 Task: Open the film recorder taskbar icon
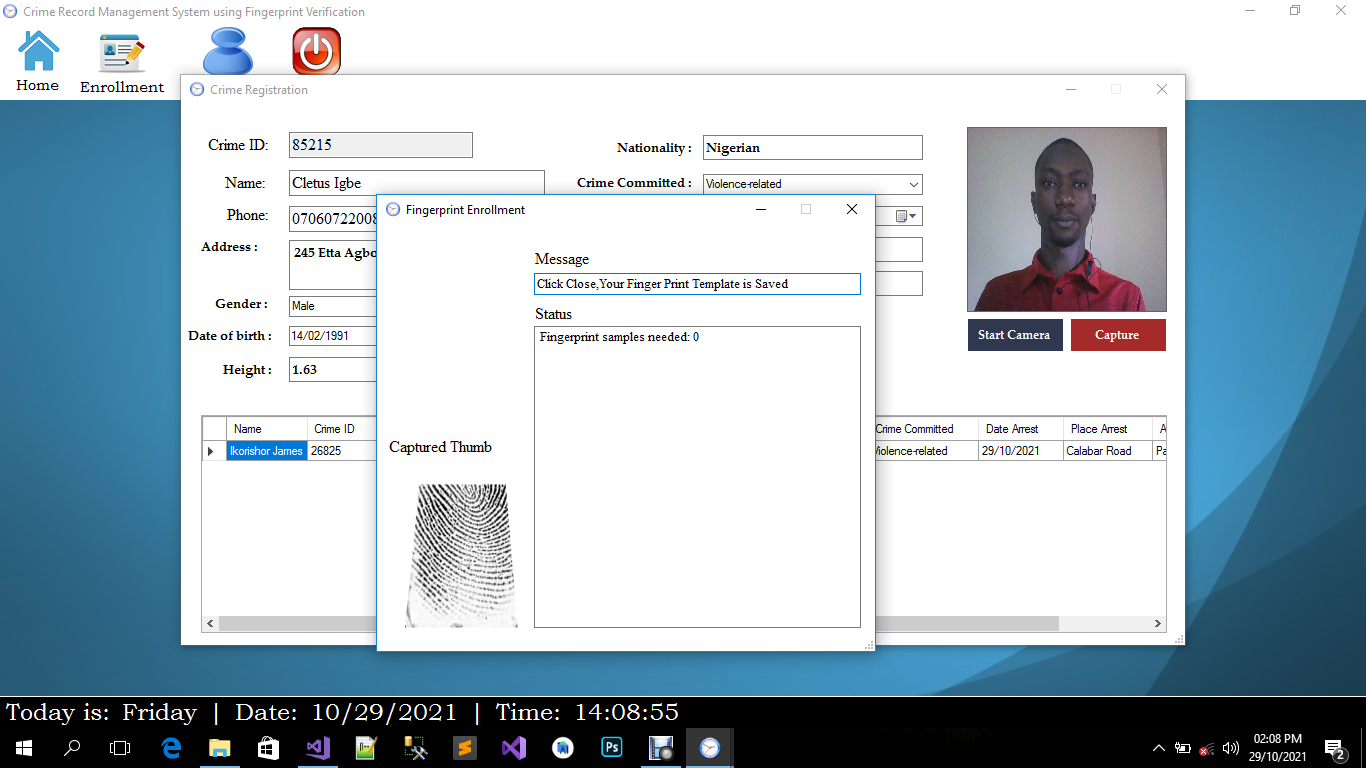point(660,748)
